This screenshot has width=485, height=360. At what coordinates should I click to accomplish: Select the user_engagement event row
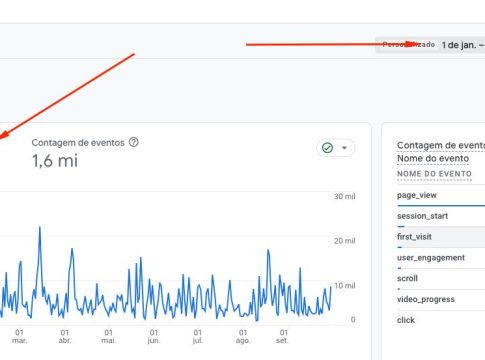441,258
